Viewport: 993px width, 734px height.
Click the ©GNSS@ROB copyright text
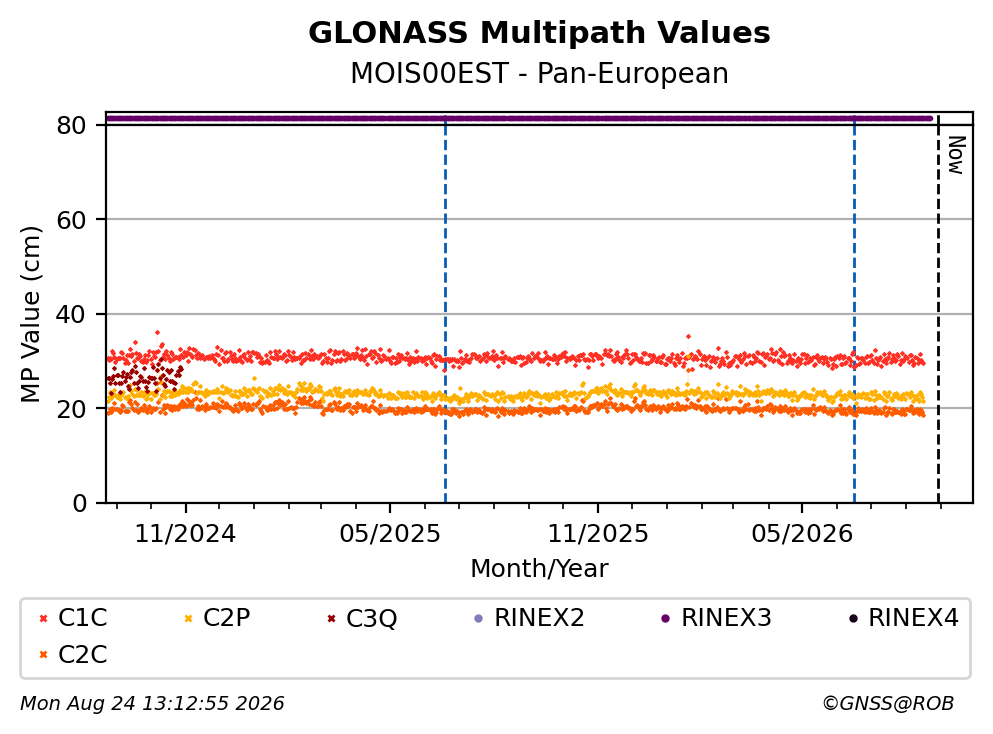(x=888, y=704)
